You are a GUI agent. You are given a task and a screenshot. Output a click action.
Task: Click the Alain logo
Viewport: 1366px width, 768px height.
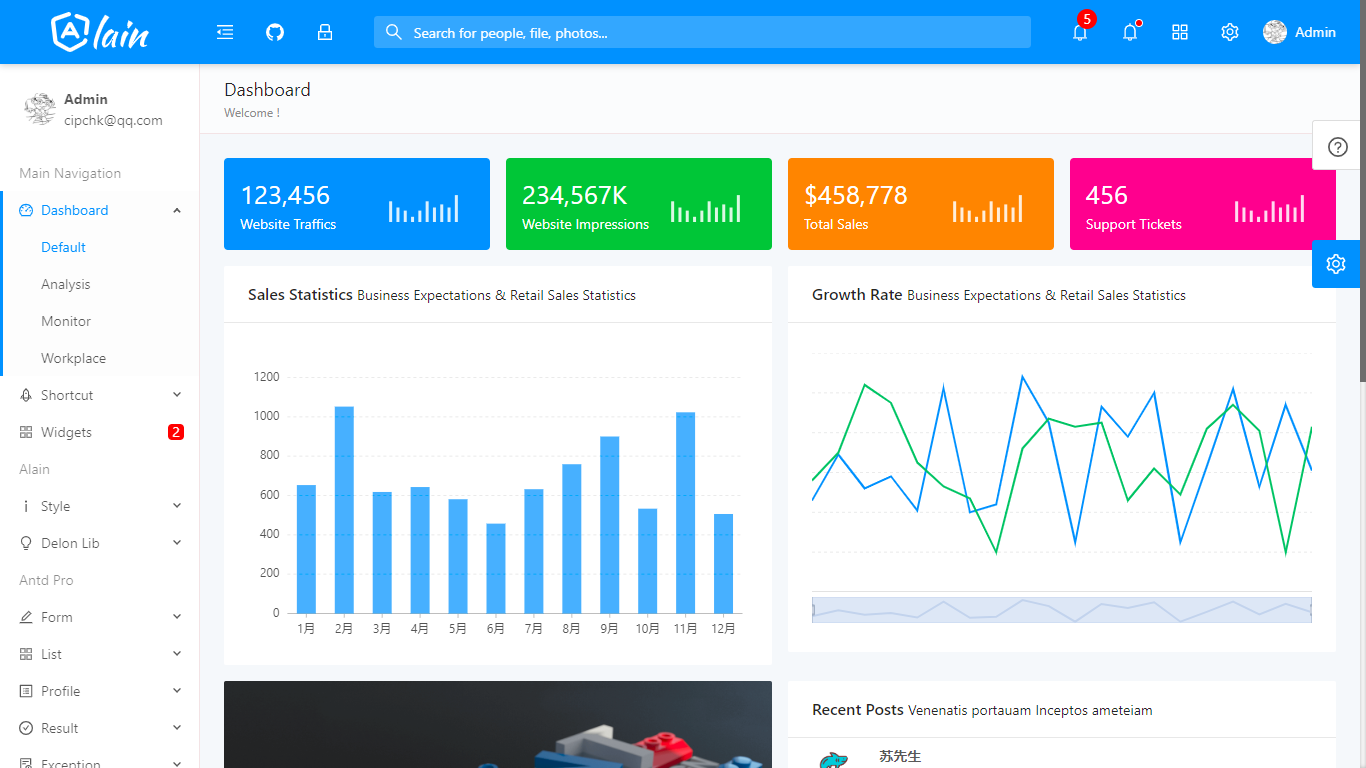(100, 32)
